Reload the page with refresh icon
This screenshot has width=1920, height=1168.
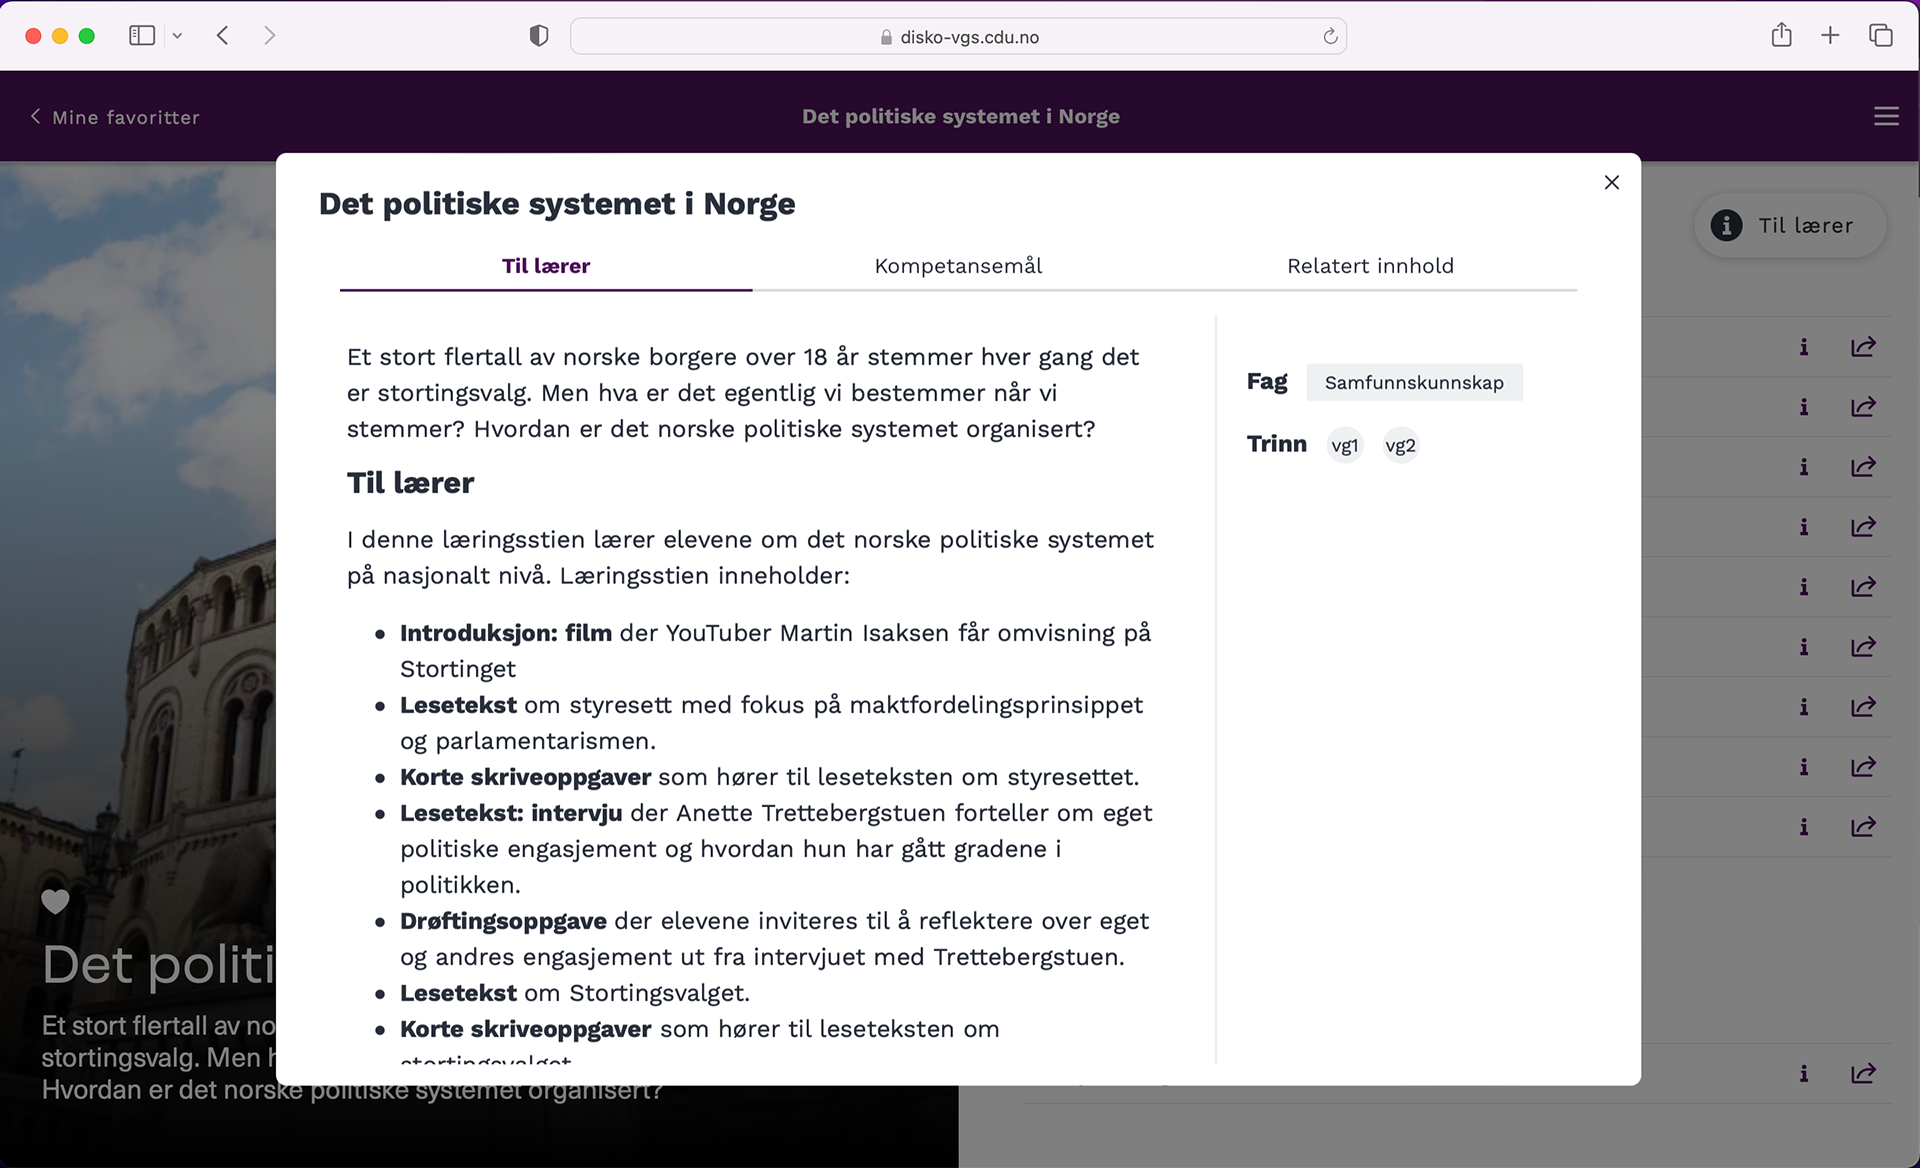(x=1330, y=37)
